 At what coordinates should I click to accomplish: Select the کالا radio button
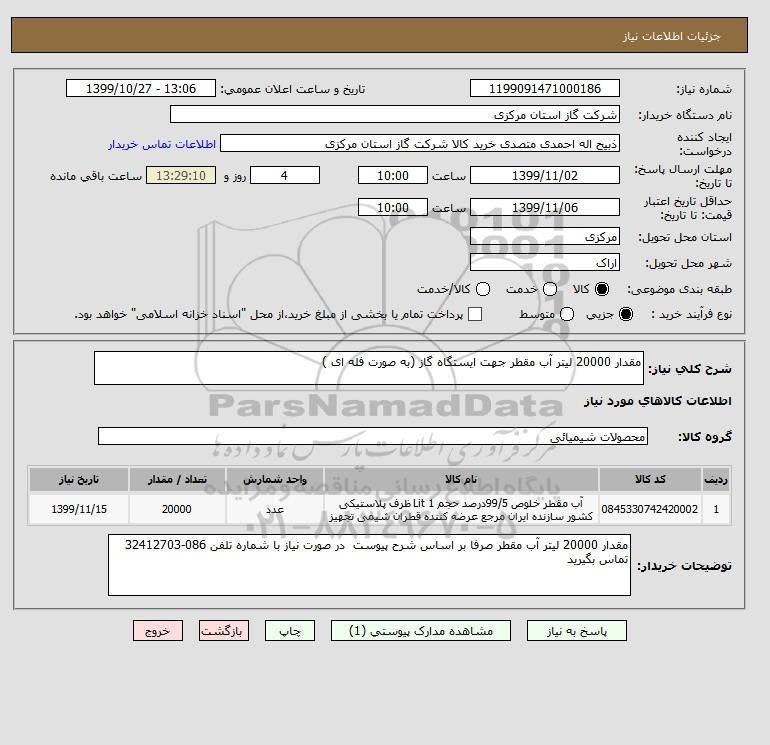pyautogui.click(x=602, y=289)
